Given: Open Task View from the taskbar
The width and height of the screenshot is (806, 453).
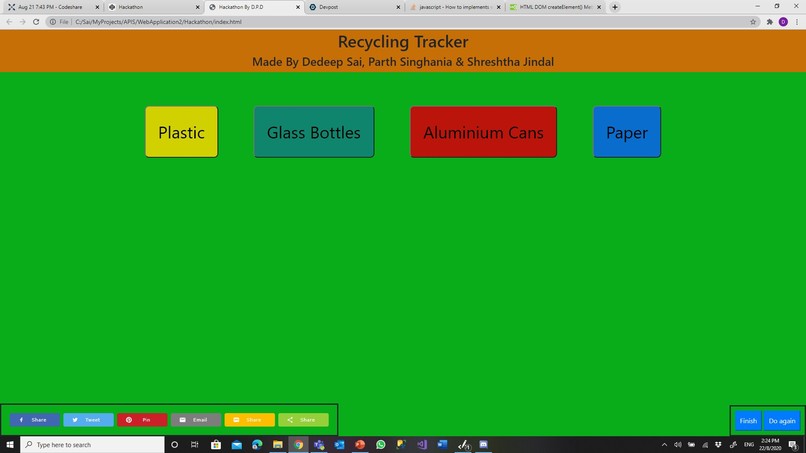Looking at the screenshot, I should pyautogui.click(x=195, y=444).
